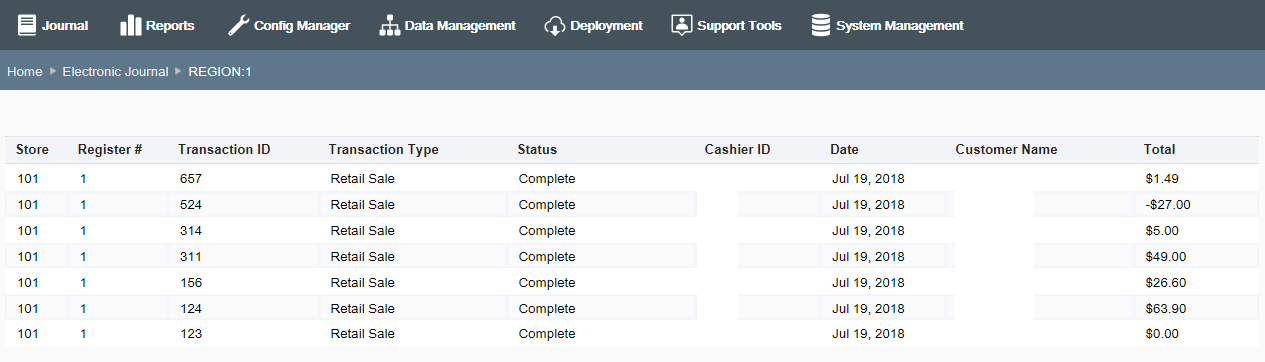Click total $49.00

tap(1166, 257)
